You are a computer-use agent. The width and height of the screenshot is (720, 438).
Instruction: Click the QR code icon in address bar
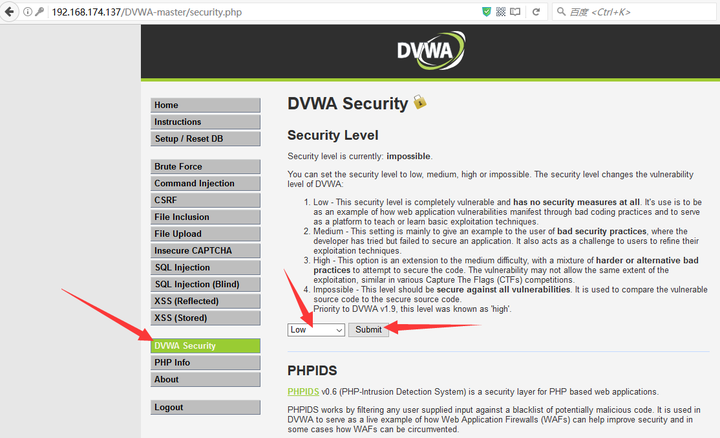[501, 11]
